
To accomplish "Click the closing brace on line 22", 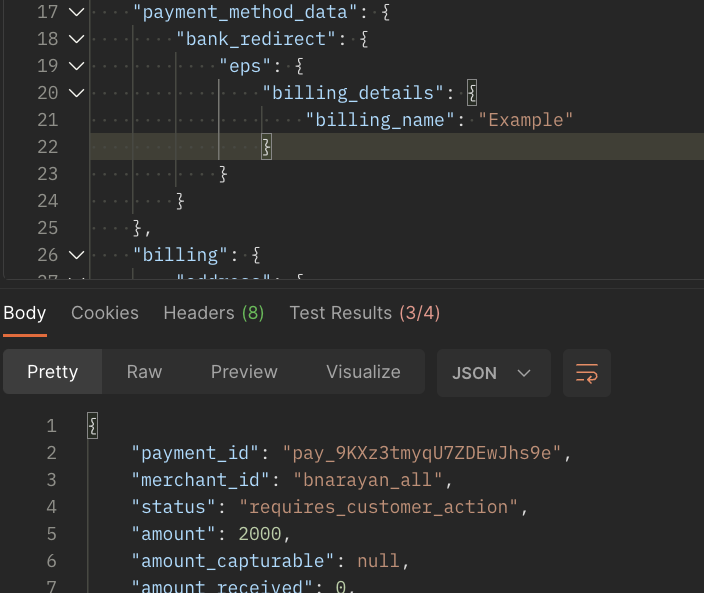I will (x=266, y=147).
